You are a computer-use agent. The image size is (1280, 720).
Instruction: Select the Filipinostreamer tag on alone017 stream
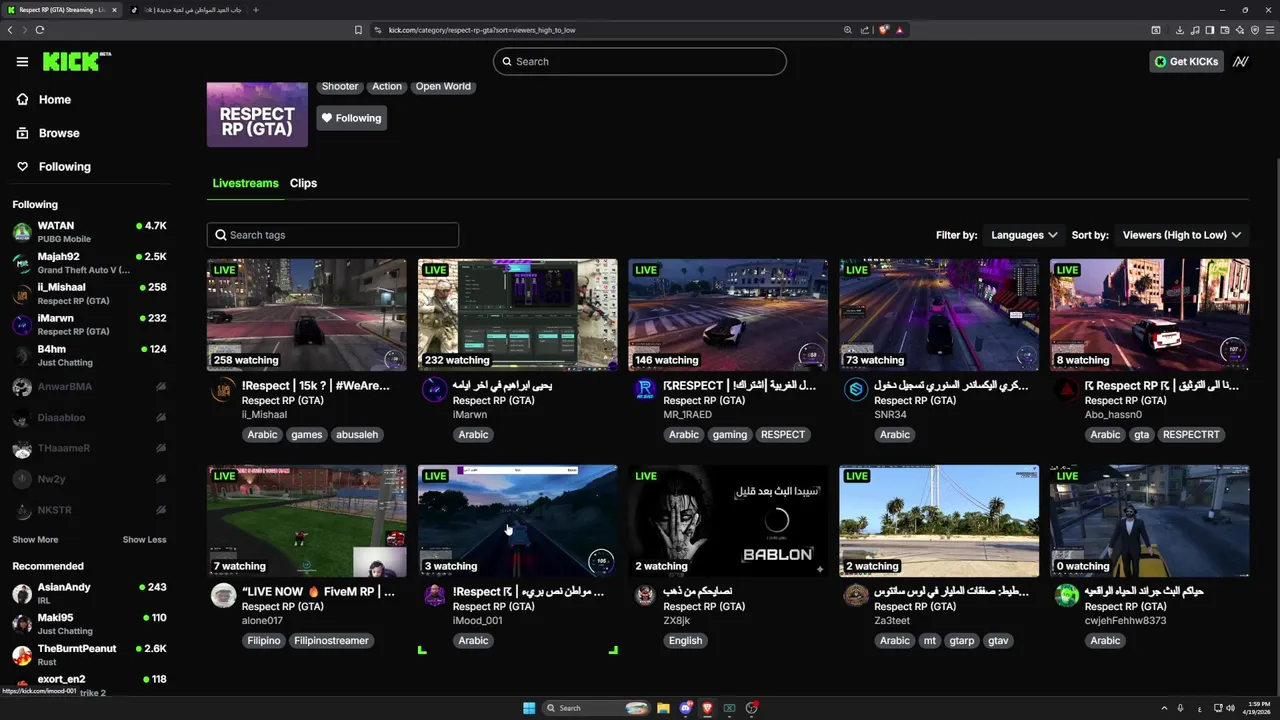(331, 641)
